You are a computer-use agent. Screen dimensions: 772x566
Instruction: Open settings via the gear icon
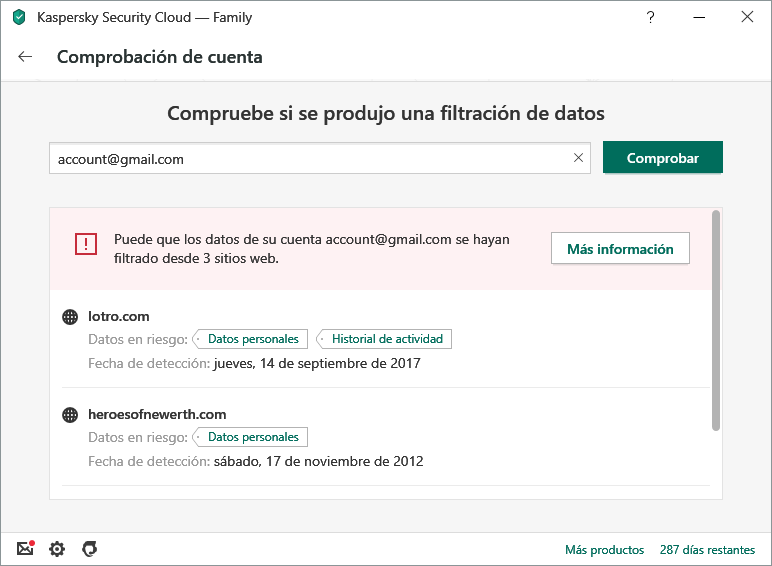(57, 549)
